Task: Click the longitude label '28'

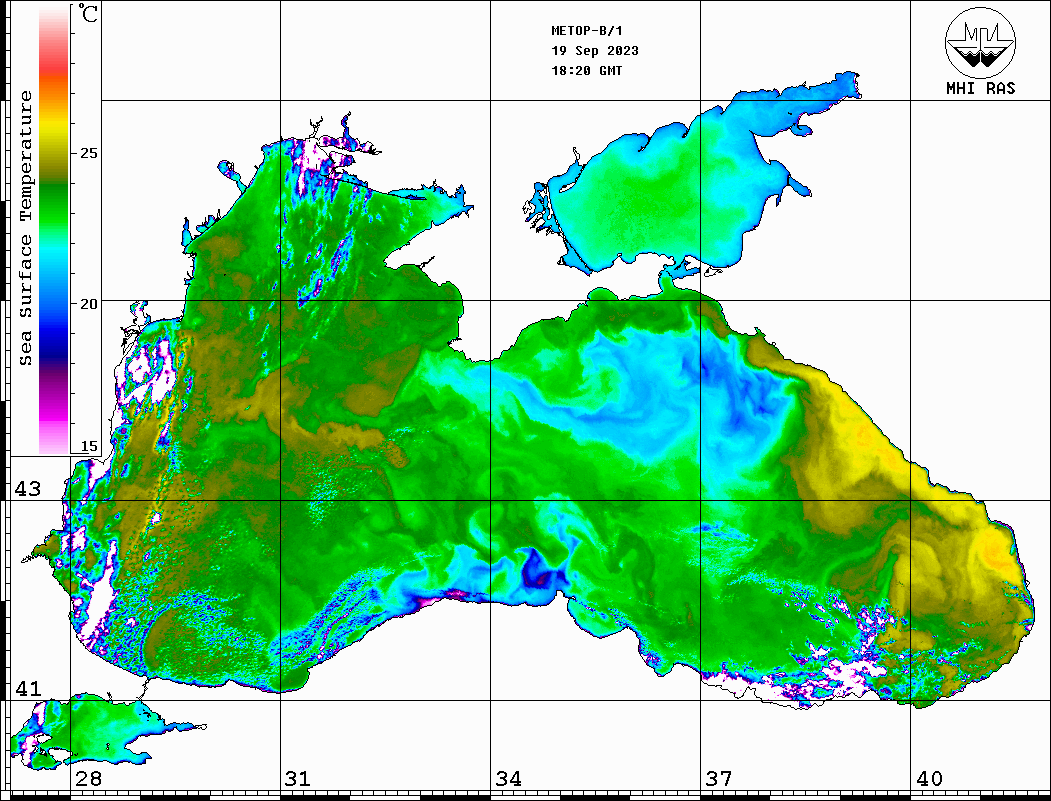Action: tap(88, 778)
